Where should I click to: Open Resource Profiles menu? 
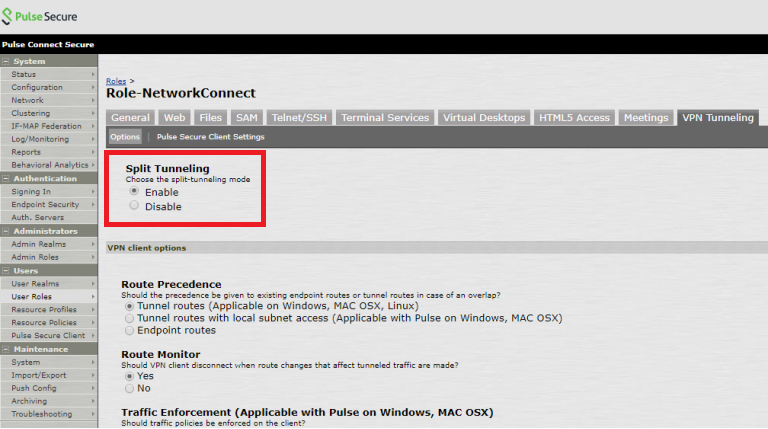tap(48, 310)
